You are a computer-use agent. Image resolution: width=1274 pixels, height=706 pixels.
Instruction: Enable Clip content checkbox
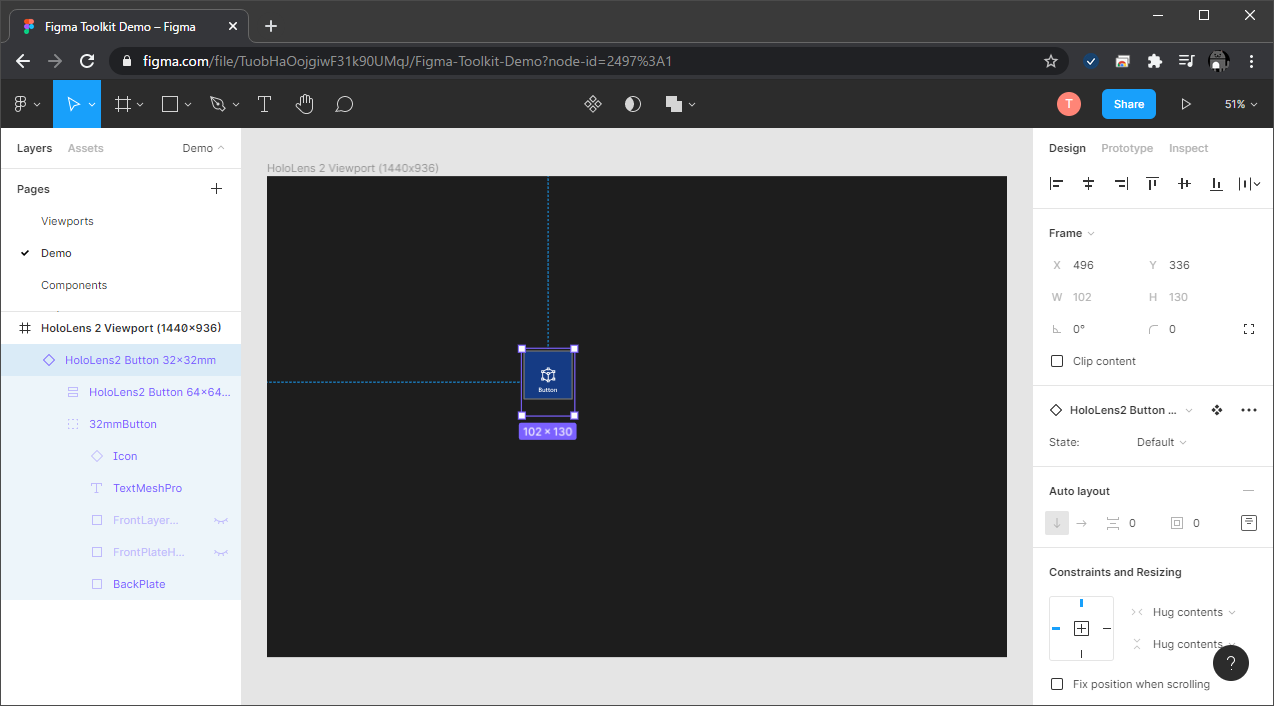[1057, 361]
